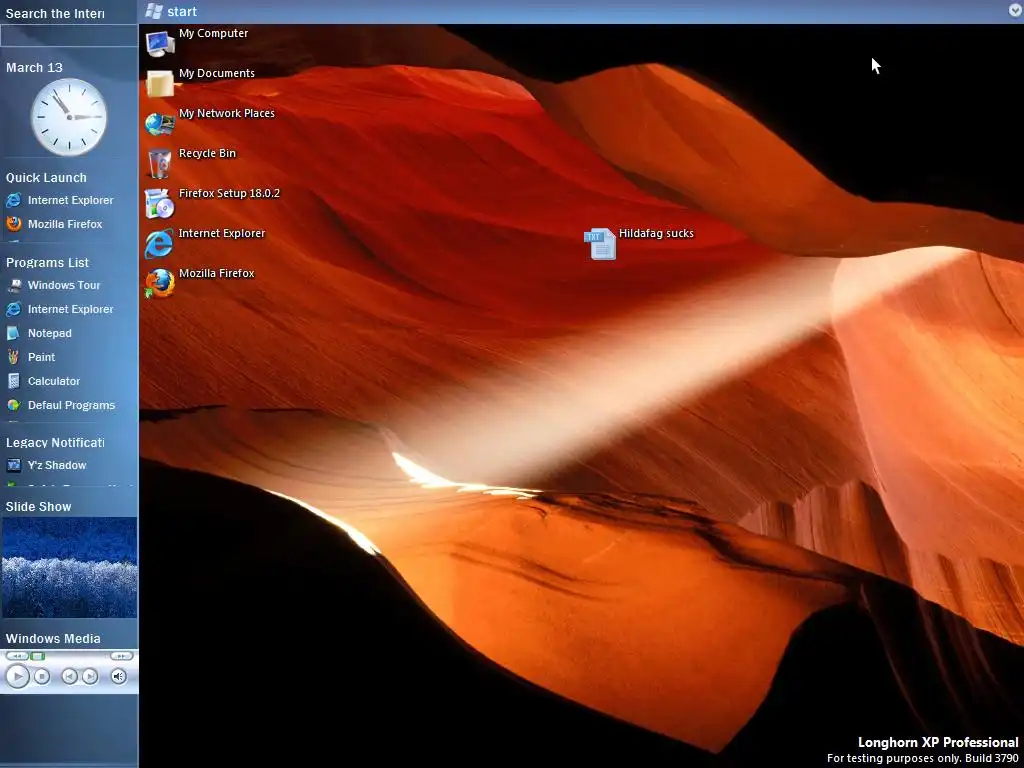Expand the top-right chevron arrow of taskbar
This screenshot has width=1024, height=768.
1015,10
